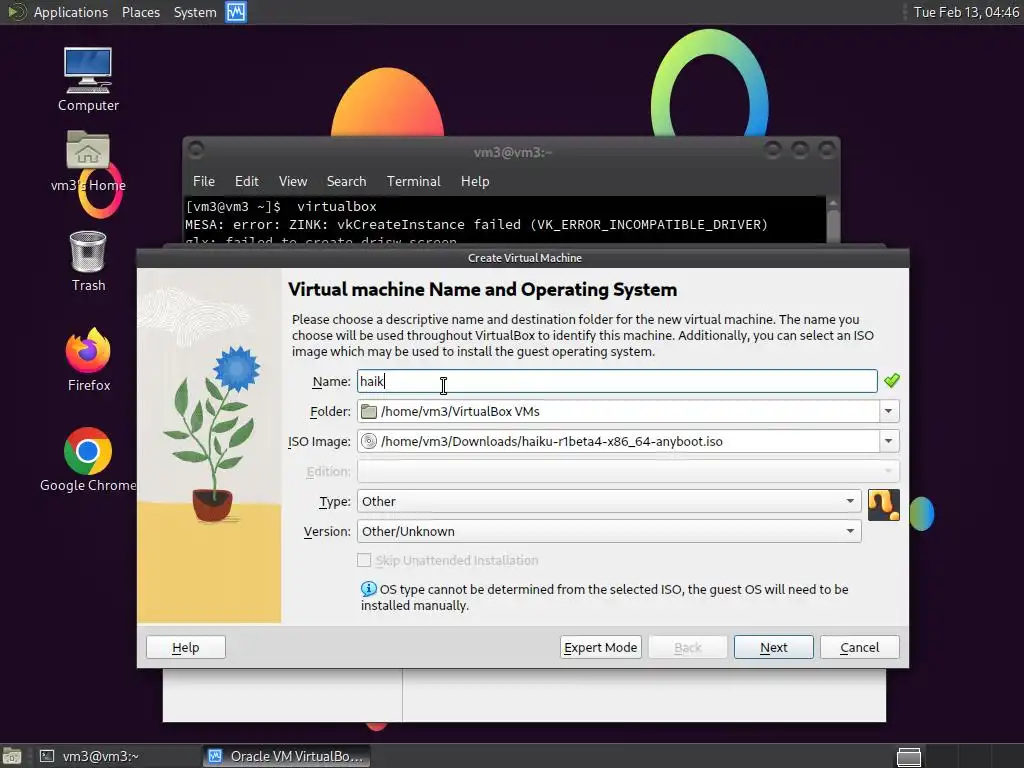Click the info icon beside OS type message
This screenshot has width=1024, height=768.
tap(368, 589)
